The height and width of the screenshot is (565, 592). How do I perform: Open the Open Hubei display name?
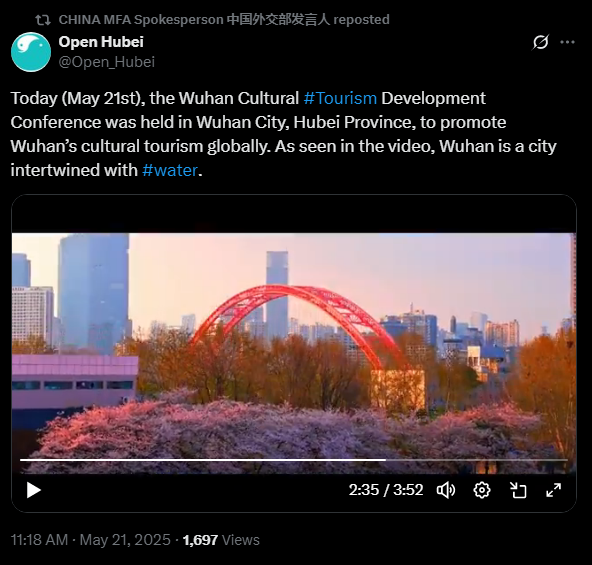101,42
